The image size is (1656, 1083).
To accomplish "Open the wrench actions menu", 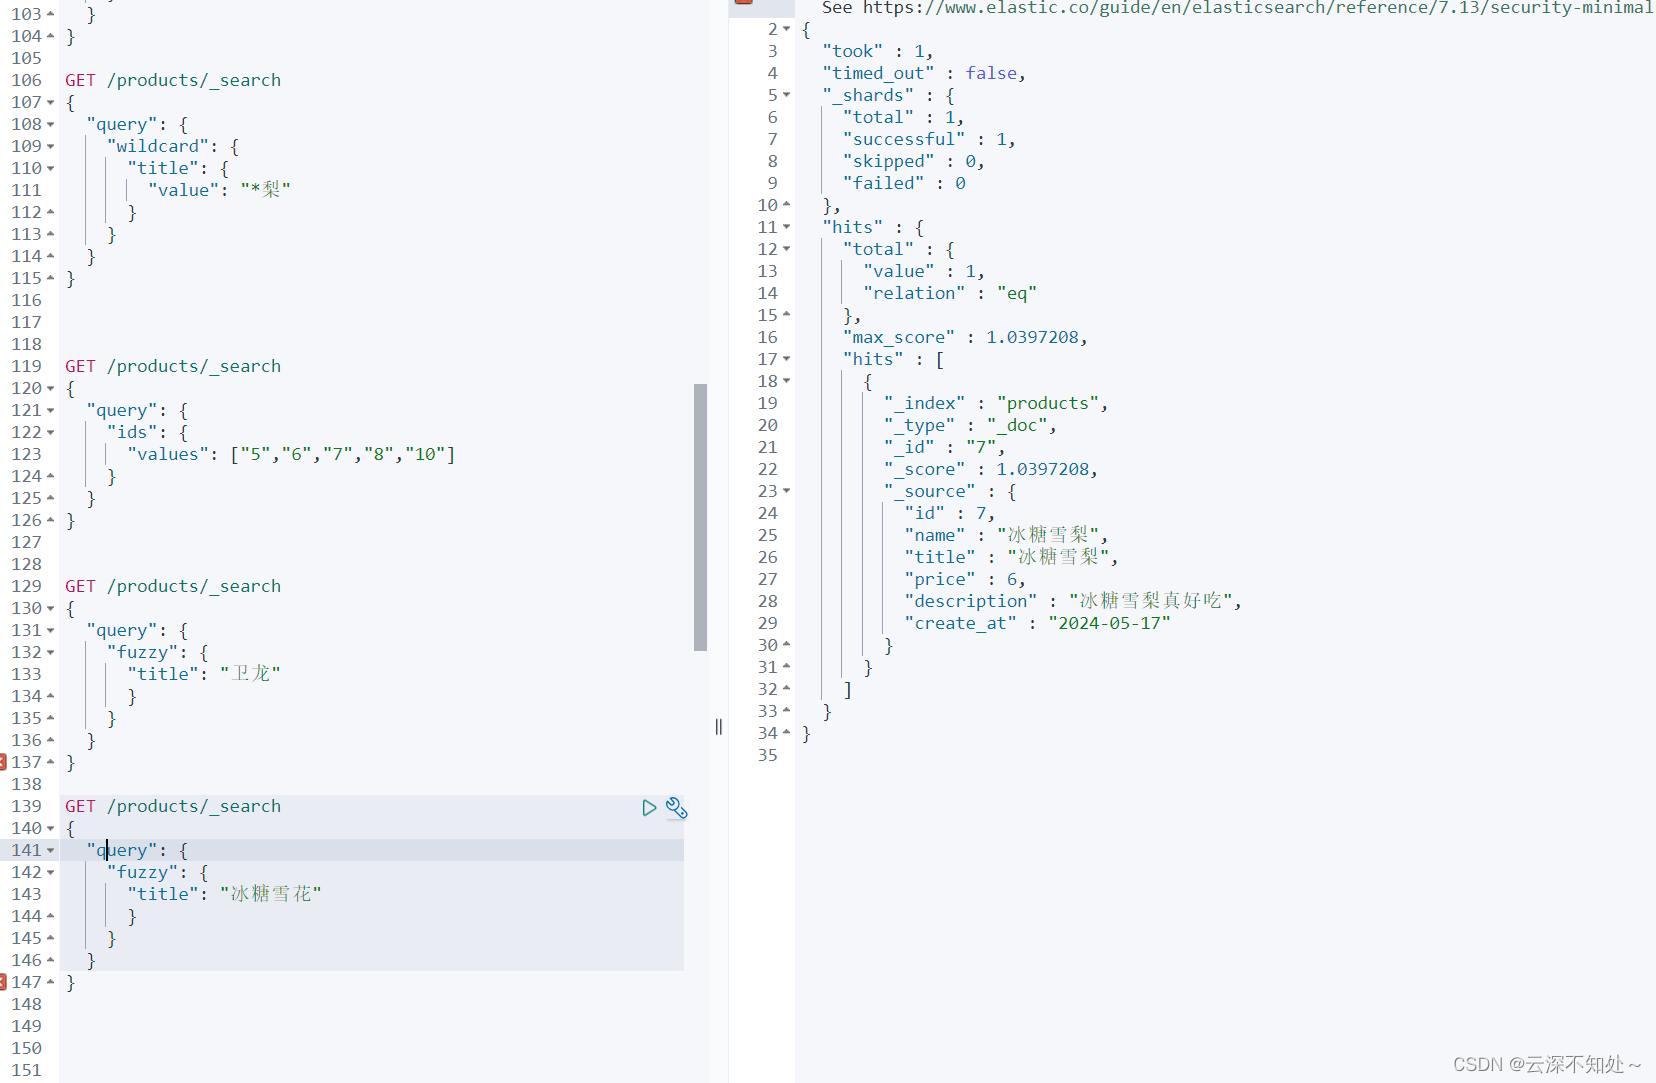I will (677, 807).
